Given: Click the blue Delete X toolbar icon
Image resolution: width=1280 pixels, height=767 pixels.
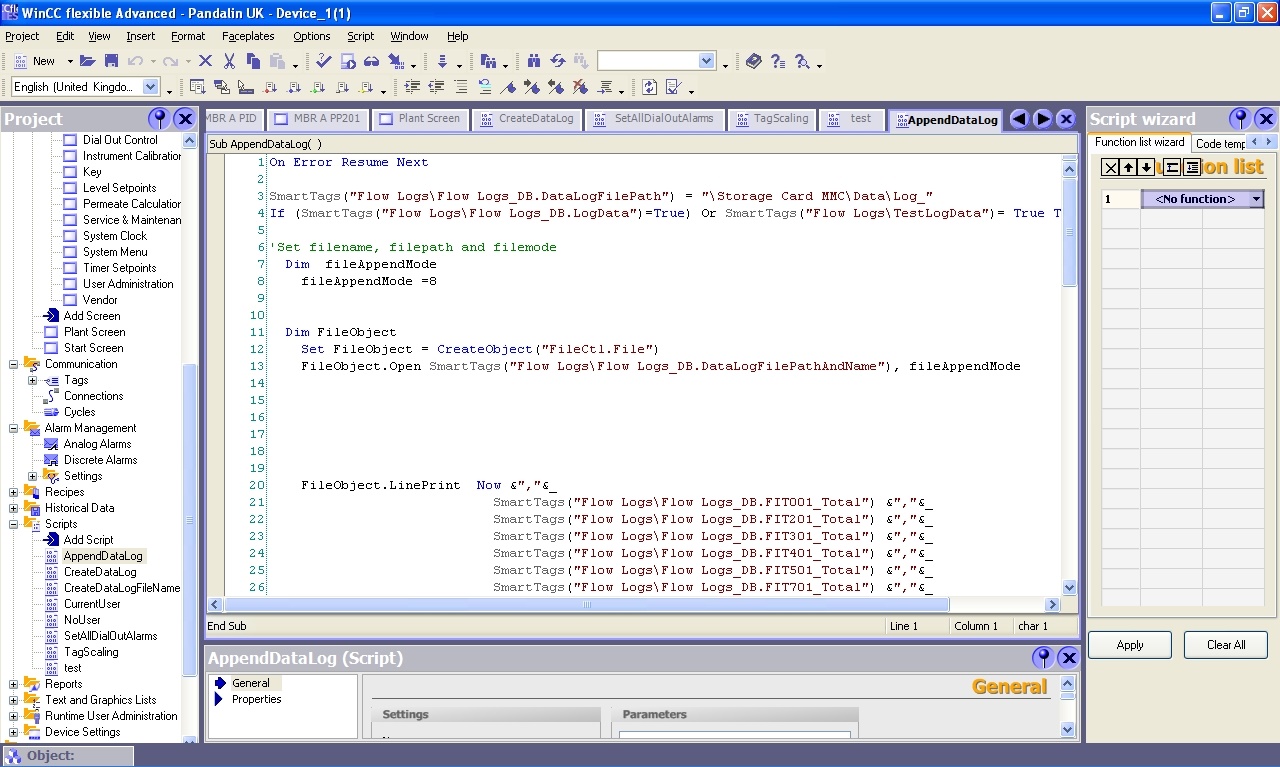Looking at the screenshot, I should [205, 62].
